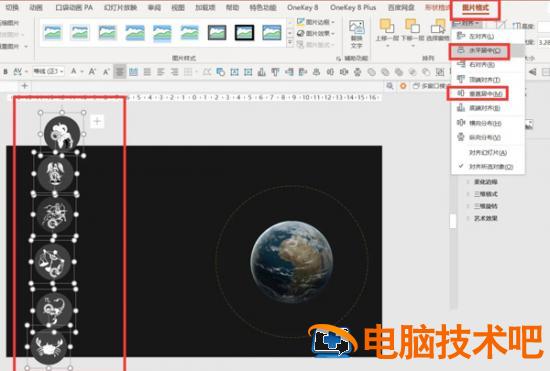This screenshot has width=550, height=371.
Task: Click the larger A increase font size icon
Action: [x=92, y=72]
